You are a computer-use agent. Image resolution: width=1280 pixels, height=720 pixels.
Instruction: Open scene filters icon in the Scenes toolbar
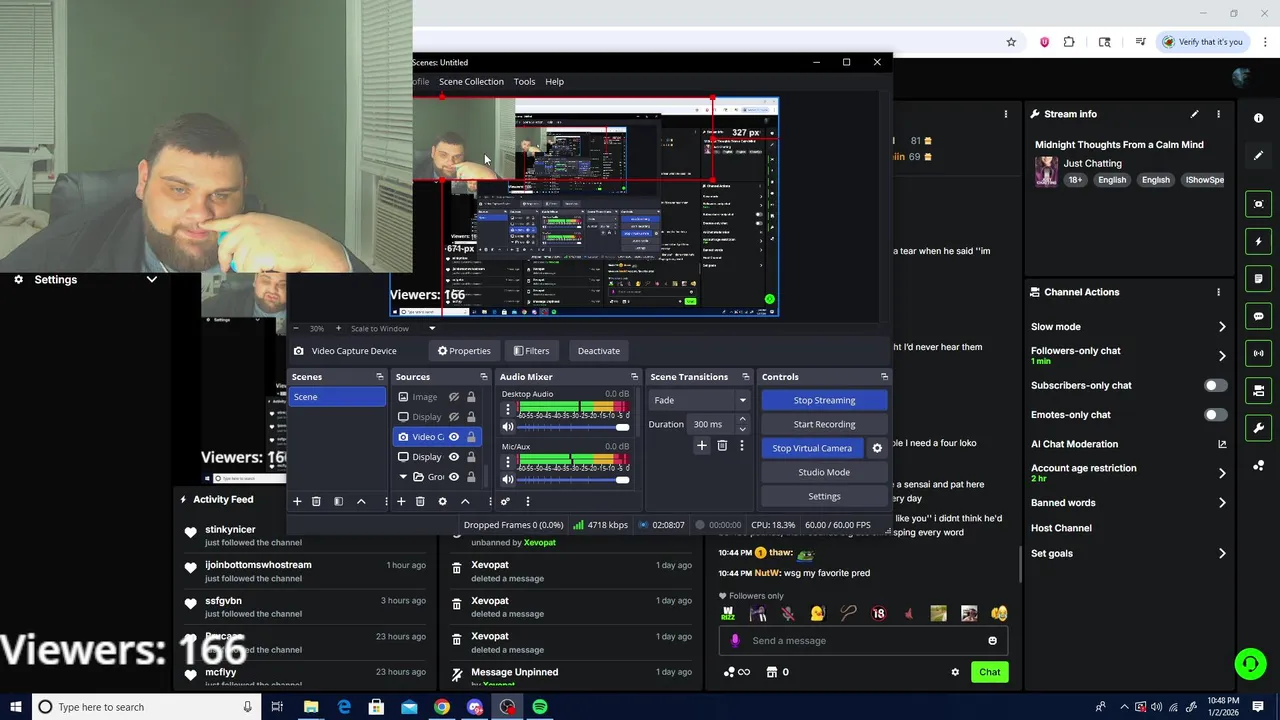pos(338,501)
